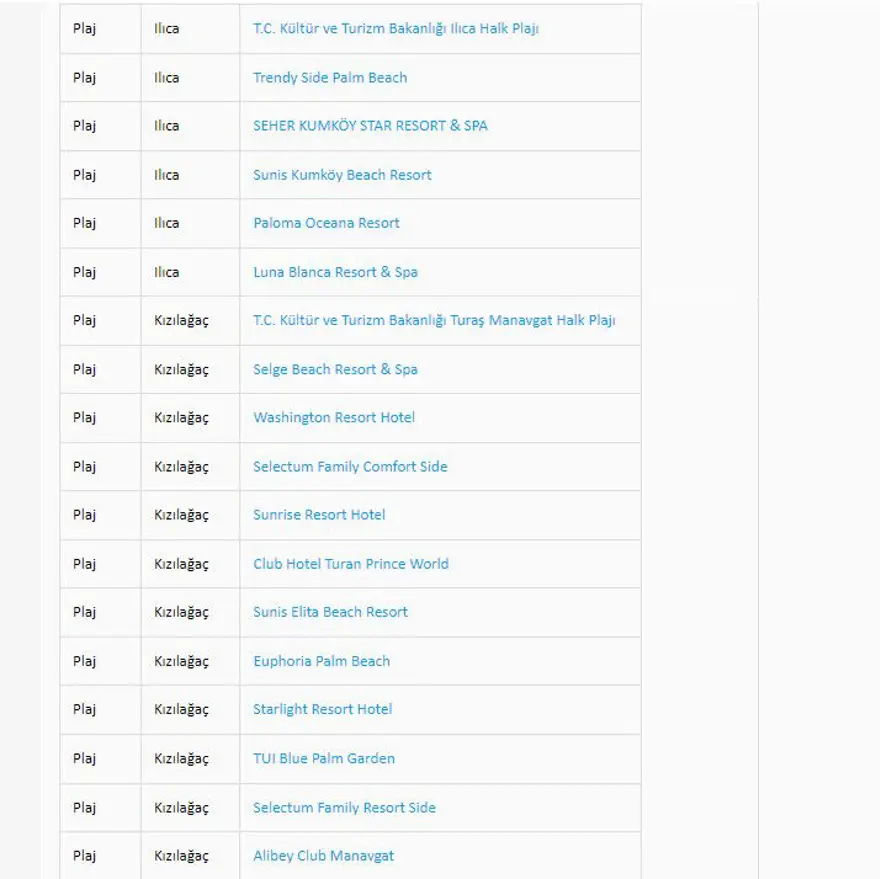This screenshot has height=879, width=880.
Task: Open the Starlight Resort Hotel link
Action: (x=322, y=709)
